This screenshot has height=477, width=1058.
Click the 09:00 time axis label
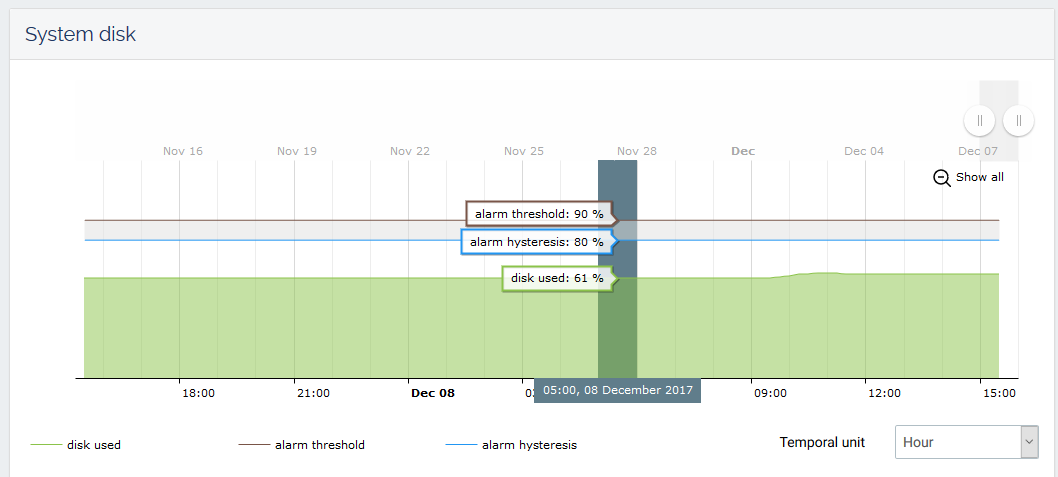coord(770,393)
